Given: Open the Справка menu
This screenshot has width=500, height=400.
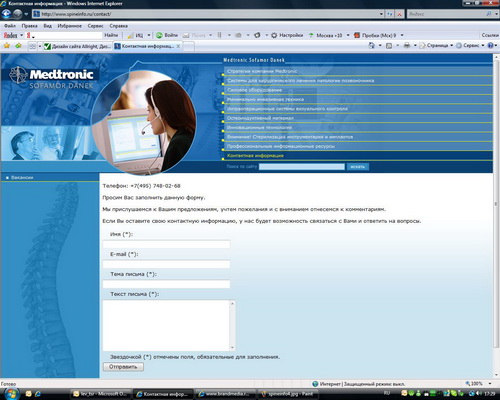Looking at the screenshot, I should tap(118, 26).
